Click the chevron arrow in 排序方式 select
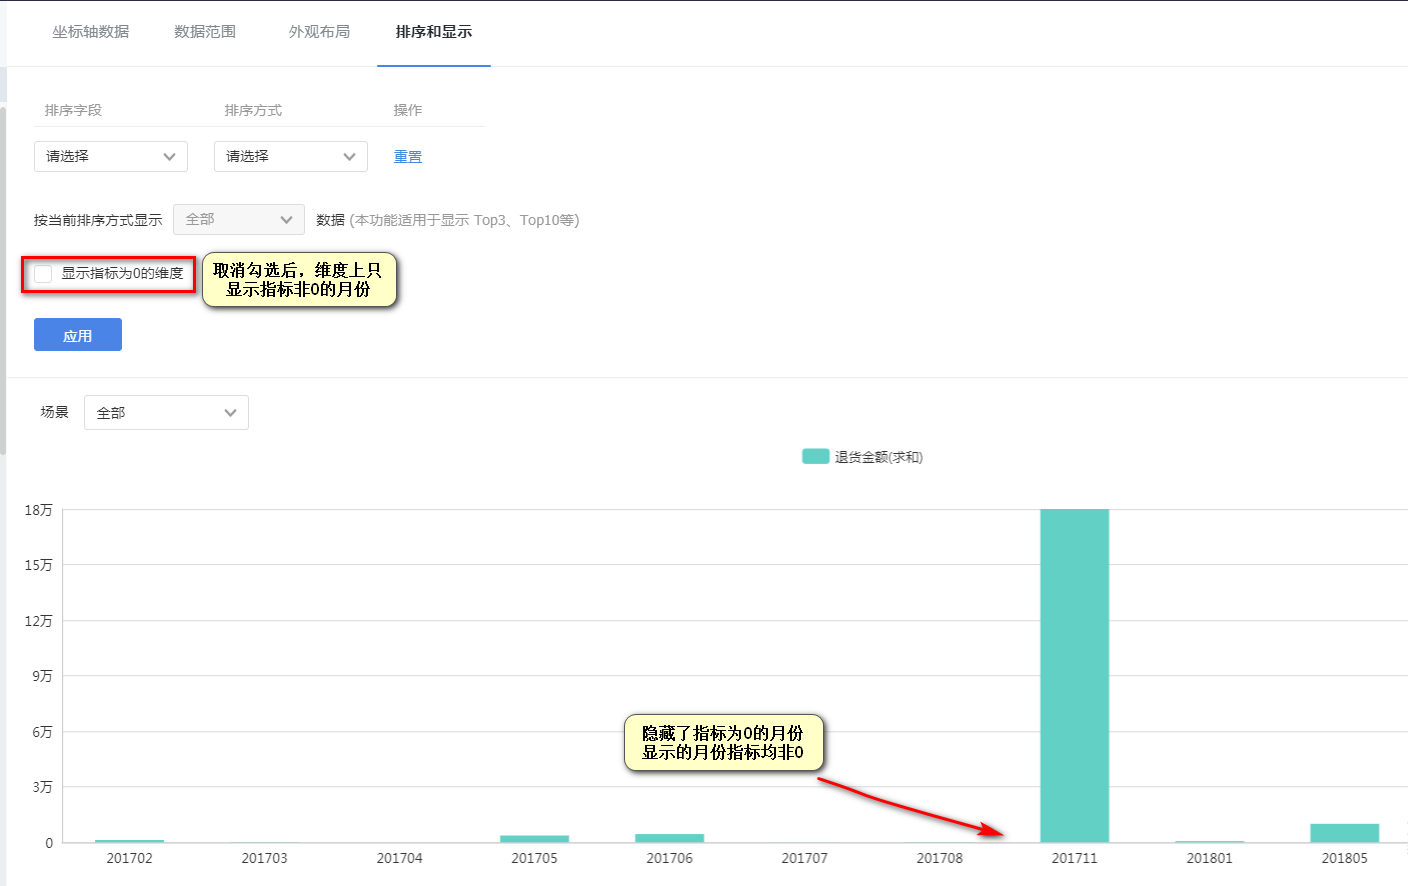 pyautogui.click(x=349, y=157)
